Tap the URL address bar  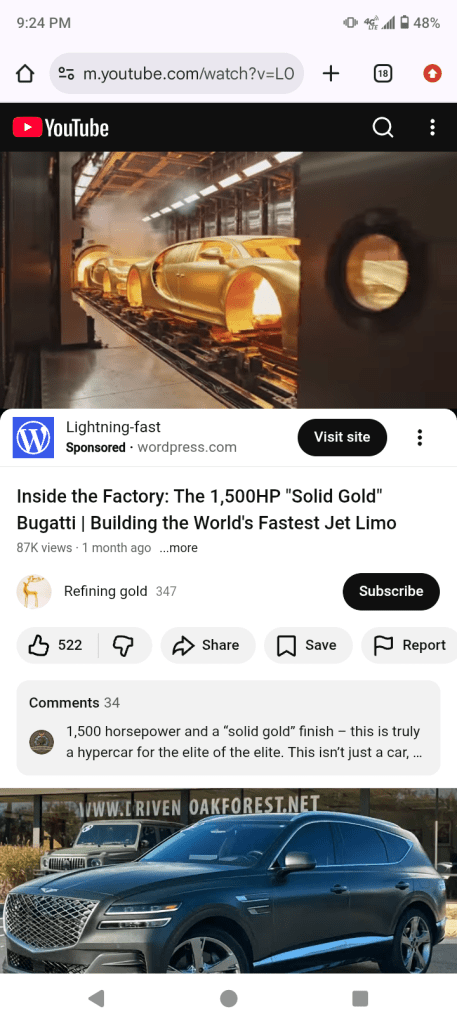176,74
